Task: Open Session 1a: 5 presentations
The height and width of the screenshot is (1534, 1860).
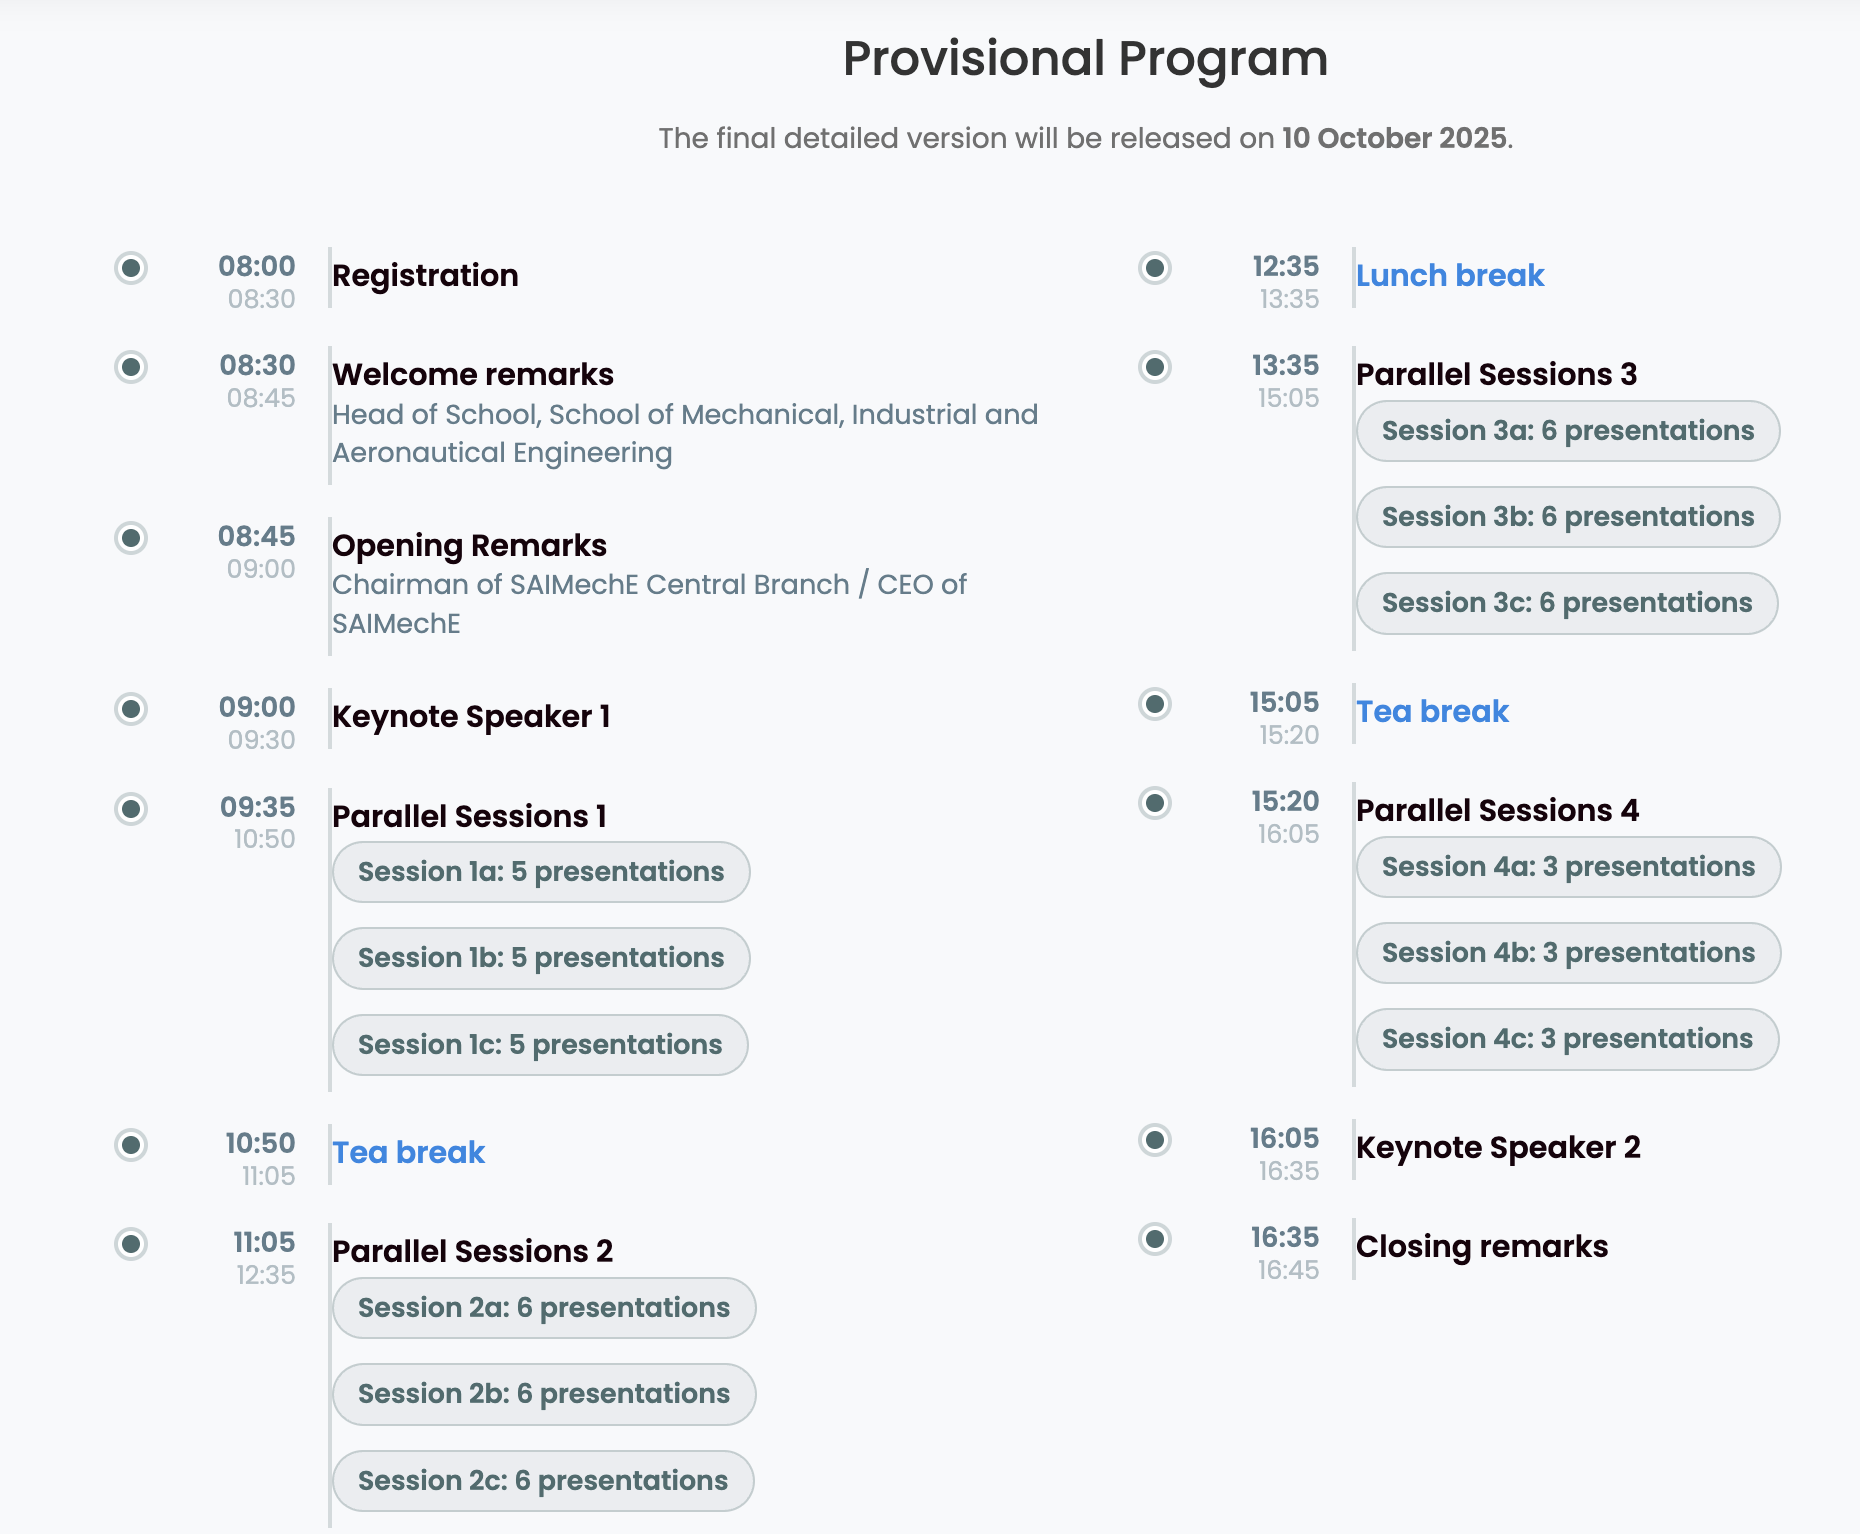Action: 541,872
